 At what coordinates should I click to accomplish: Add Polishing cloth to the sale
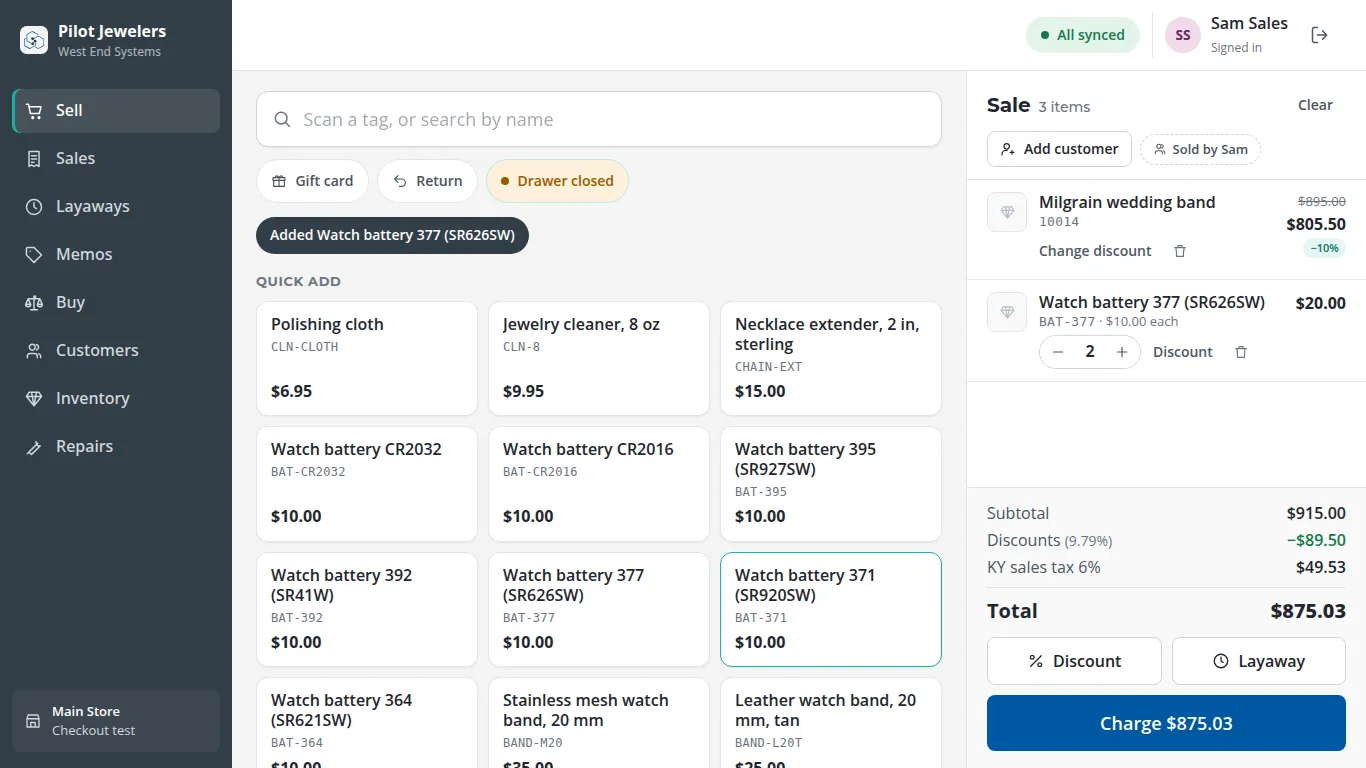[x=367, y=359]
